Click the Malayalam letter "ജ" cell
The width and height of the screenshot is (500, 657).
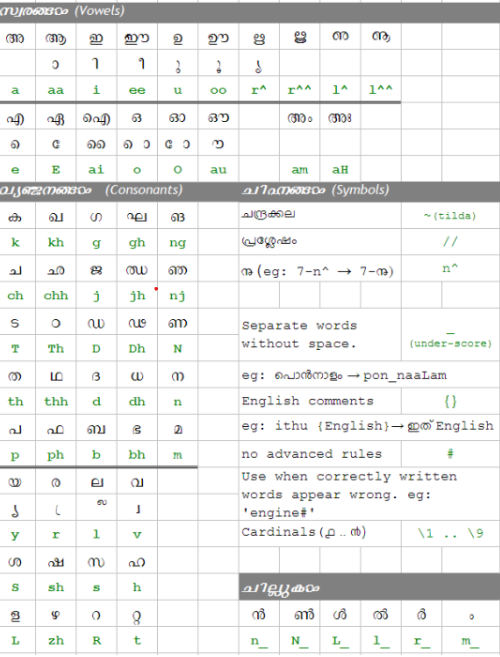click(96, 270)
